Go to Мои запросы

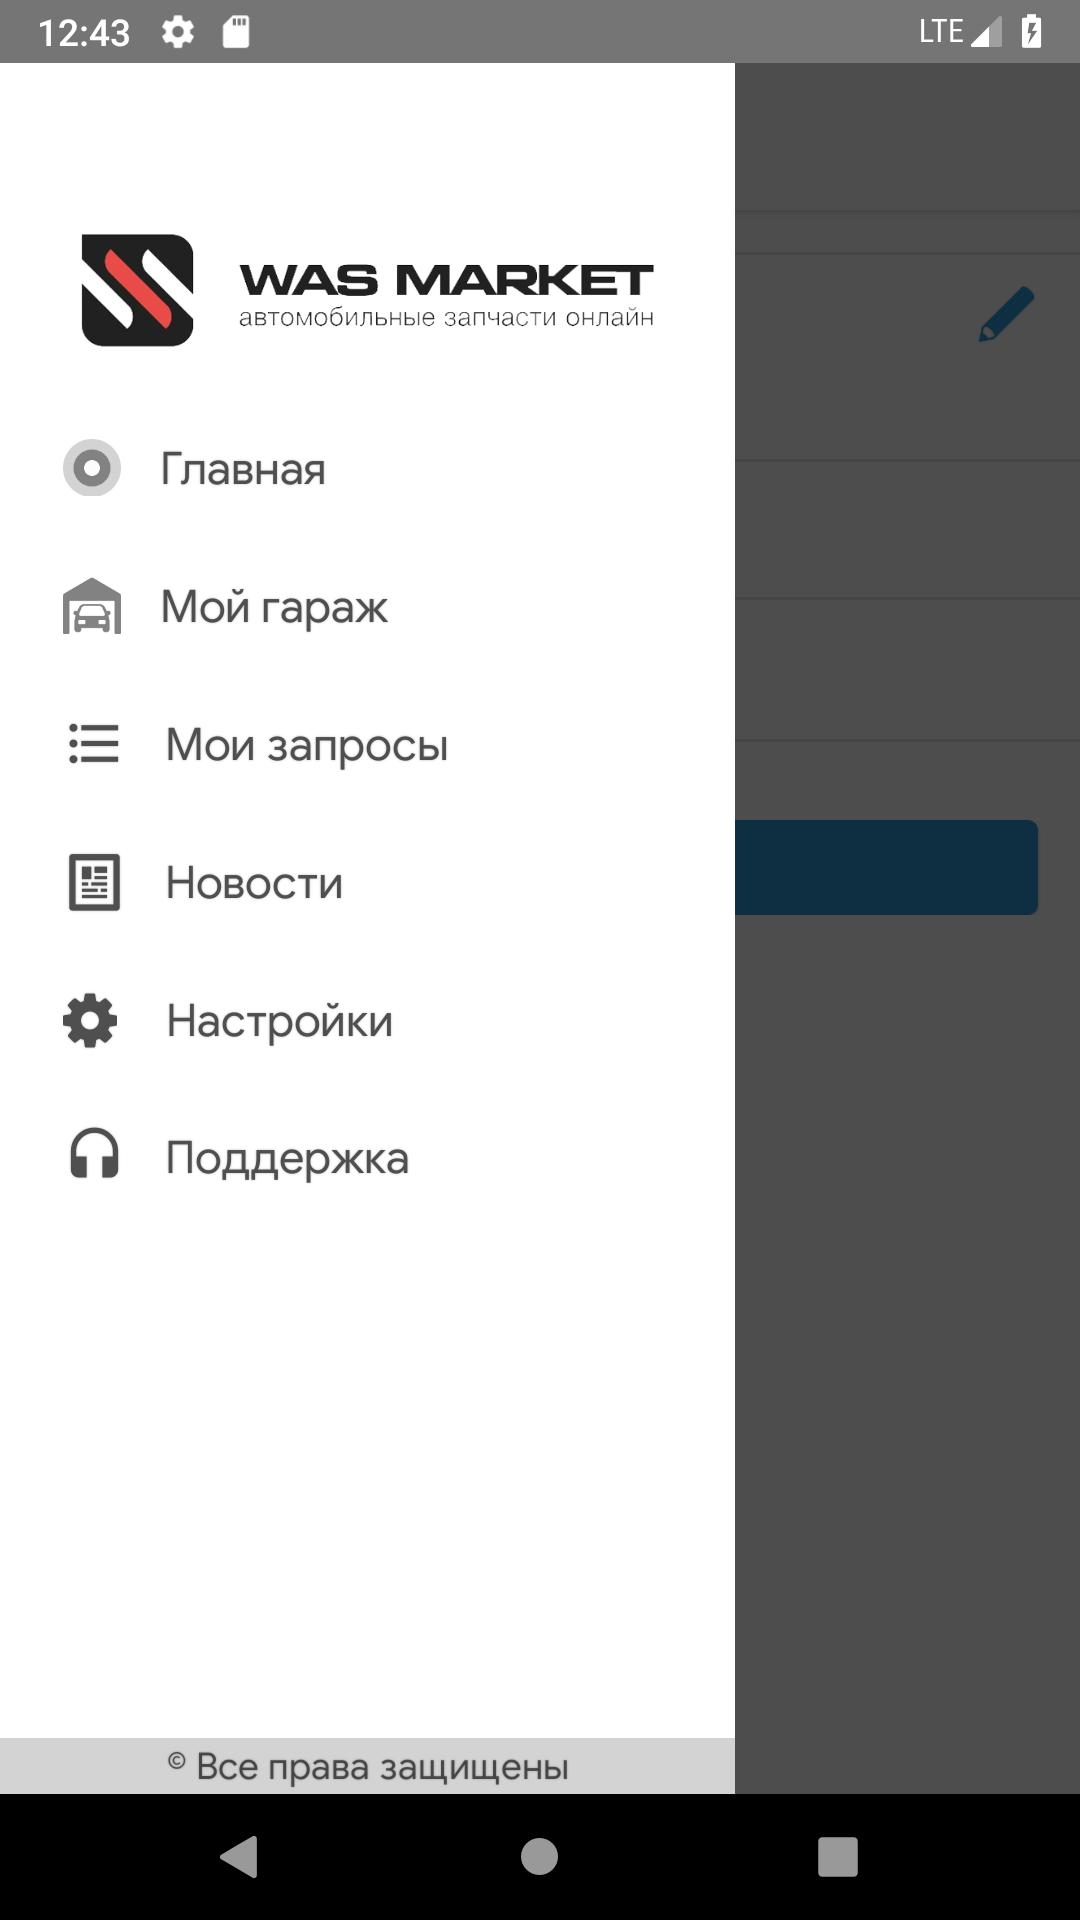click(x=367, y=744)
